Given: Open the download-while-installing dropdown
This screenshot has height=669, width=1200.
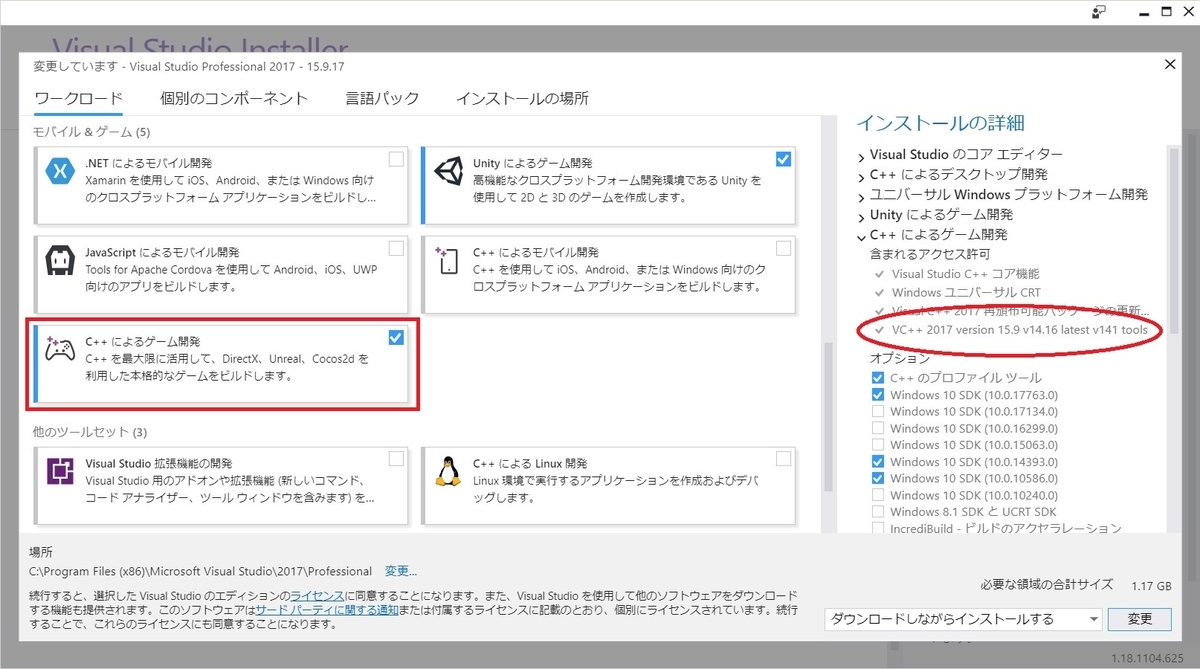Looking at the screenshot, I should coord(963,619).
